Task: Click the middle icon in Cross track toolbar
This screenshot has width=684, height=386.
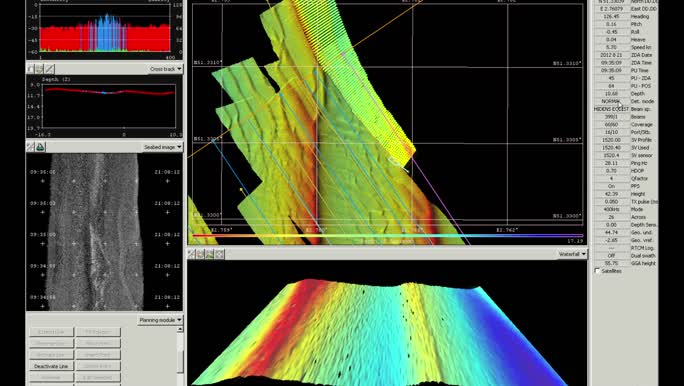Action: point(40,69)
